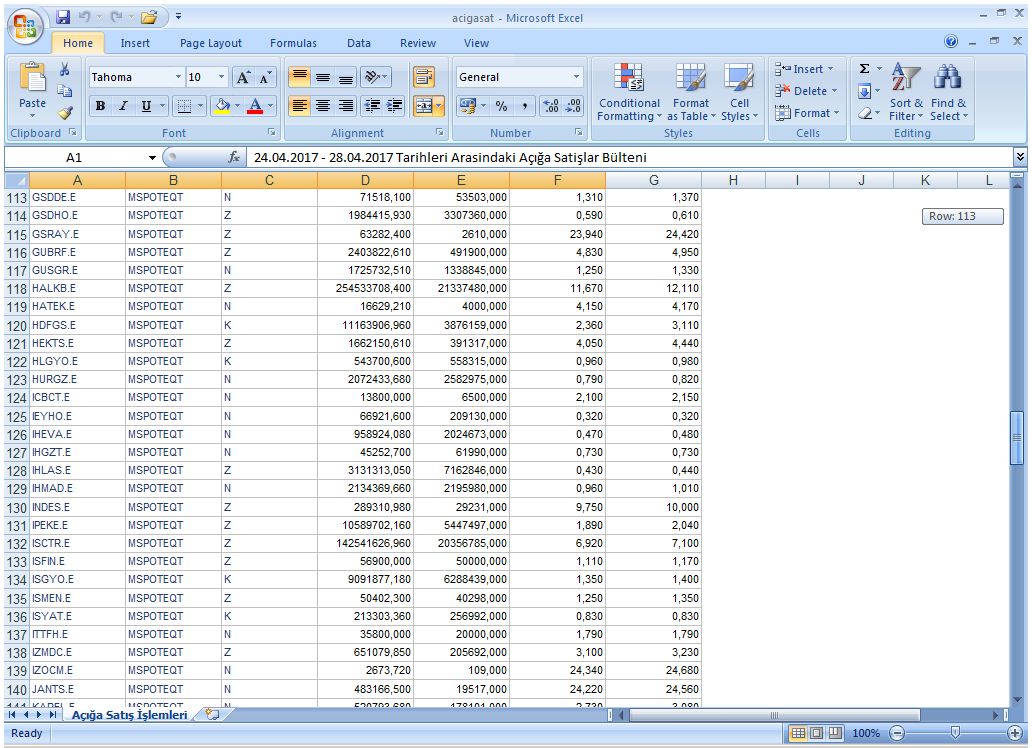Screen dimensions: 1032x748
Task: Click the Open folder icon in Quick Access
Action: tap(149, 17)
